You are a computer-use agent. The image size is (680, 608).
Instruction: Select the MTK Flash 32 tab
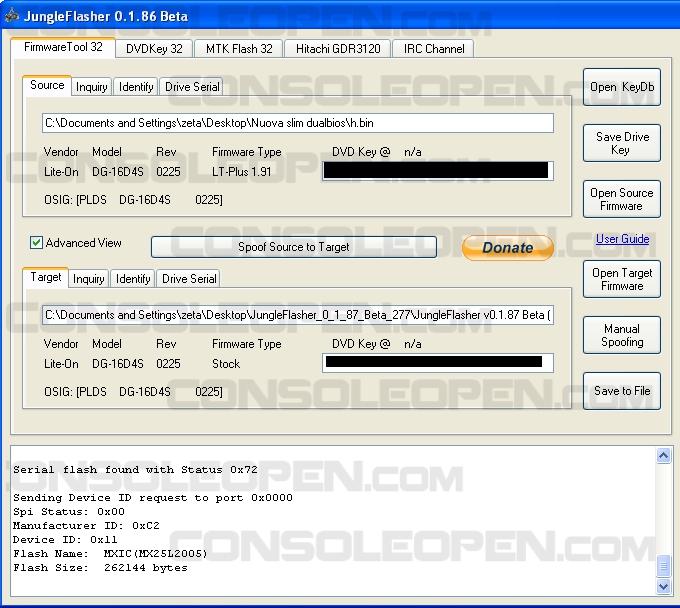click(x=239, y=49)
